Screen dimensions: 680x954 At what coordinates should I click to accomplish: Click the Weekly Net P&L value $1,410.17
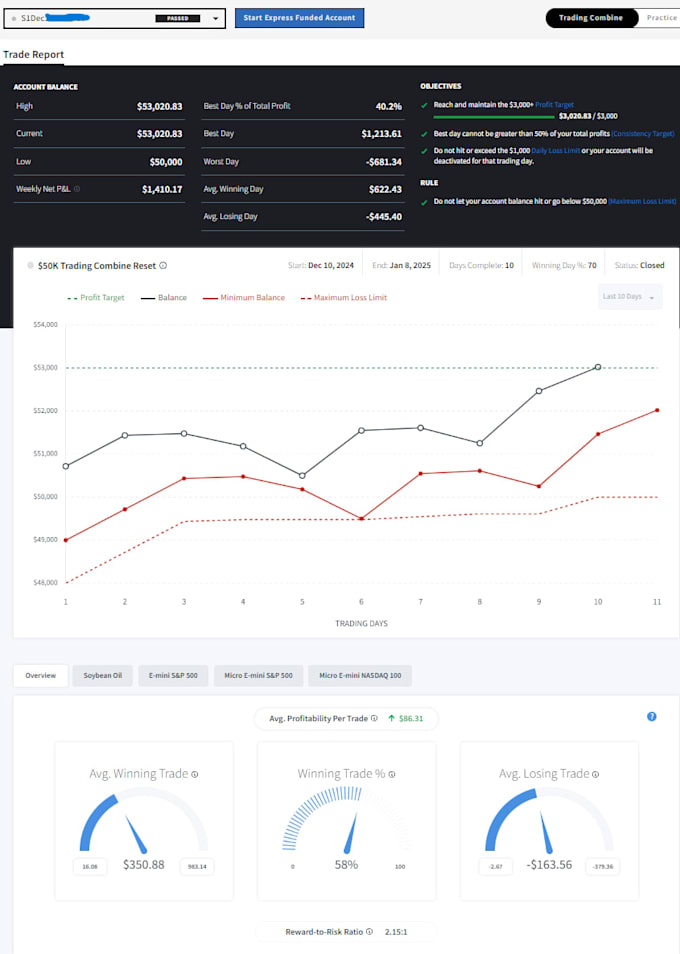162,189
